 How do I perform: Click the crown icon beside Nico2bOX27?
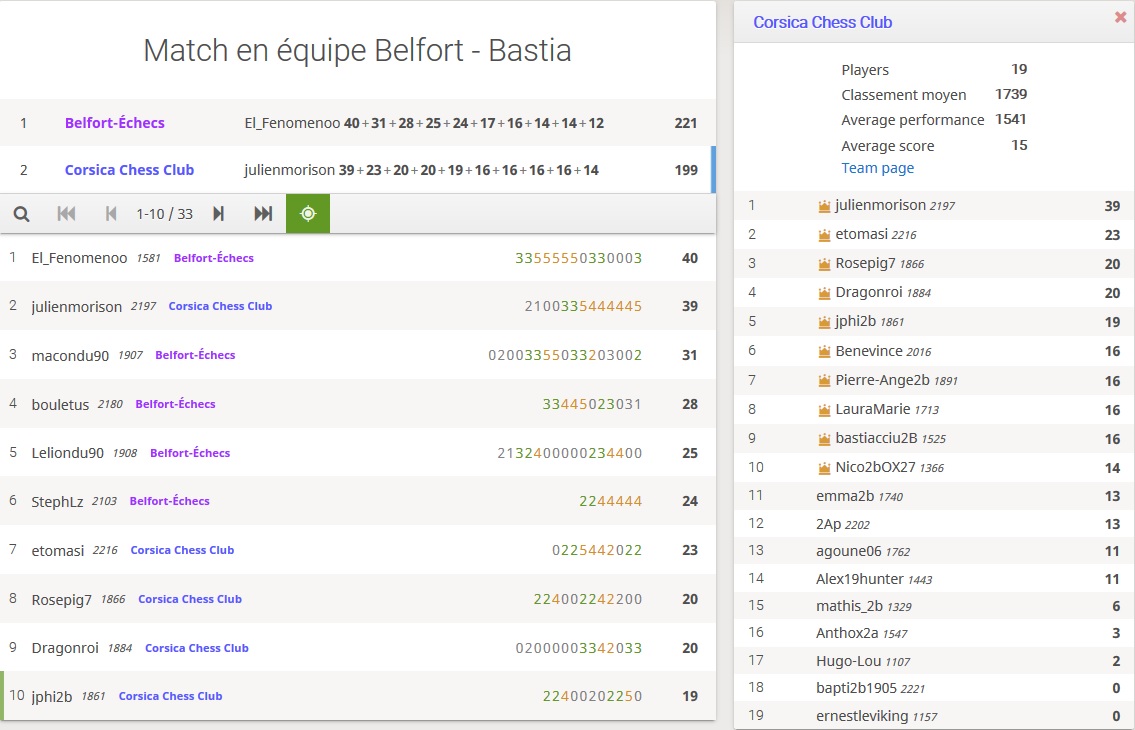(x=824, y=469)
